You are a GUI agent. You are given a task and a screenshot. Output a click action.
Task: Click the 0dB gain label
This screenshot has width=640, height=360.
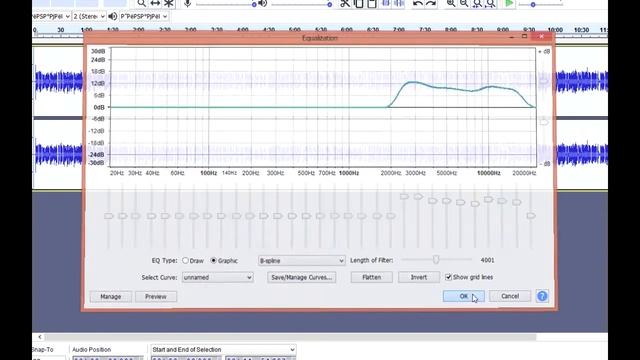(99, 107)
